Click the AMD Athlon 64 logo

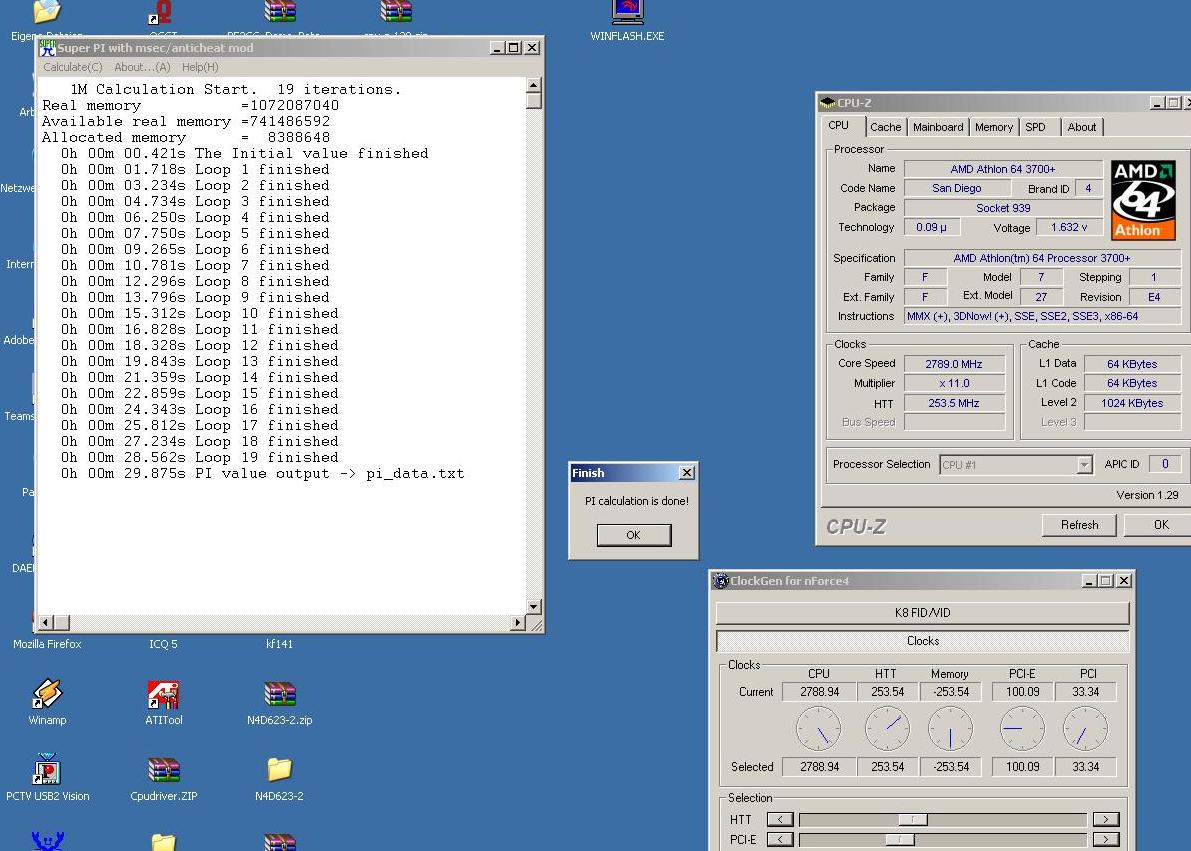coord(1143,200)
